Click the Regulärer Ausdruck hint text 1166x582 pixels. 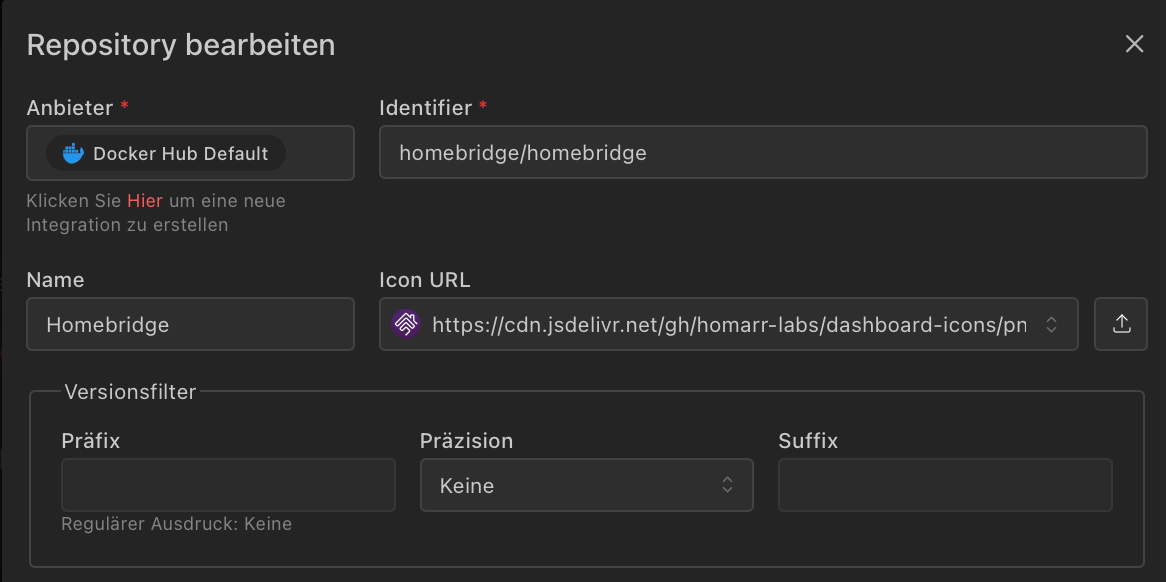[176, 524]
